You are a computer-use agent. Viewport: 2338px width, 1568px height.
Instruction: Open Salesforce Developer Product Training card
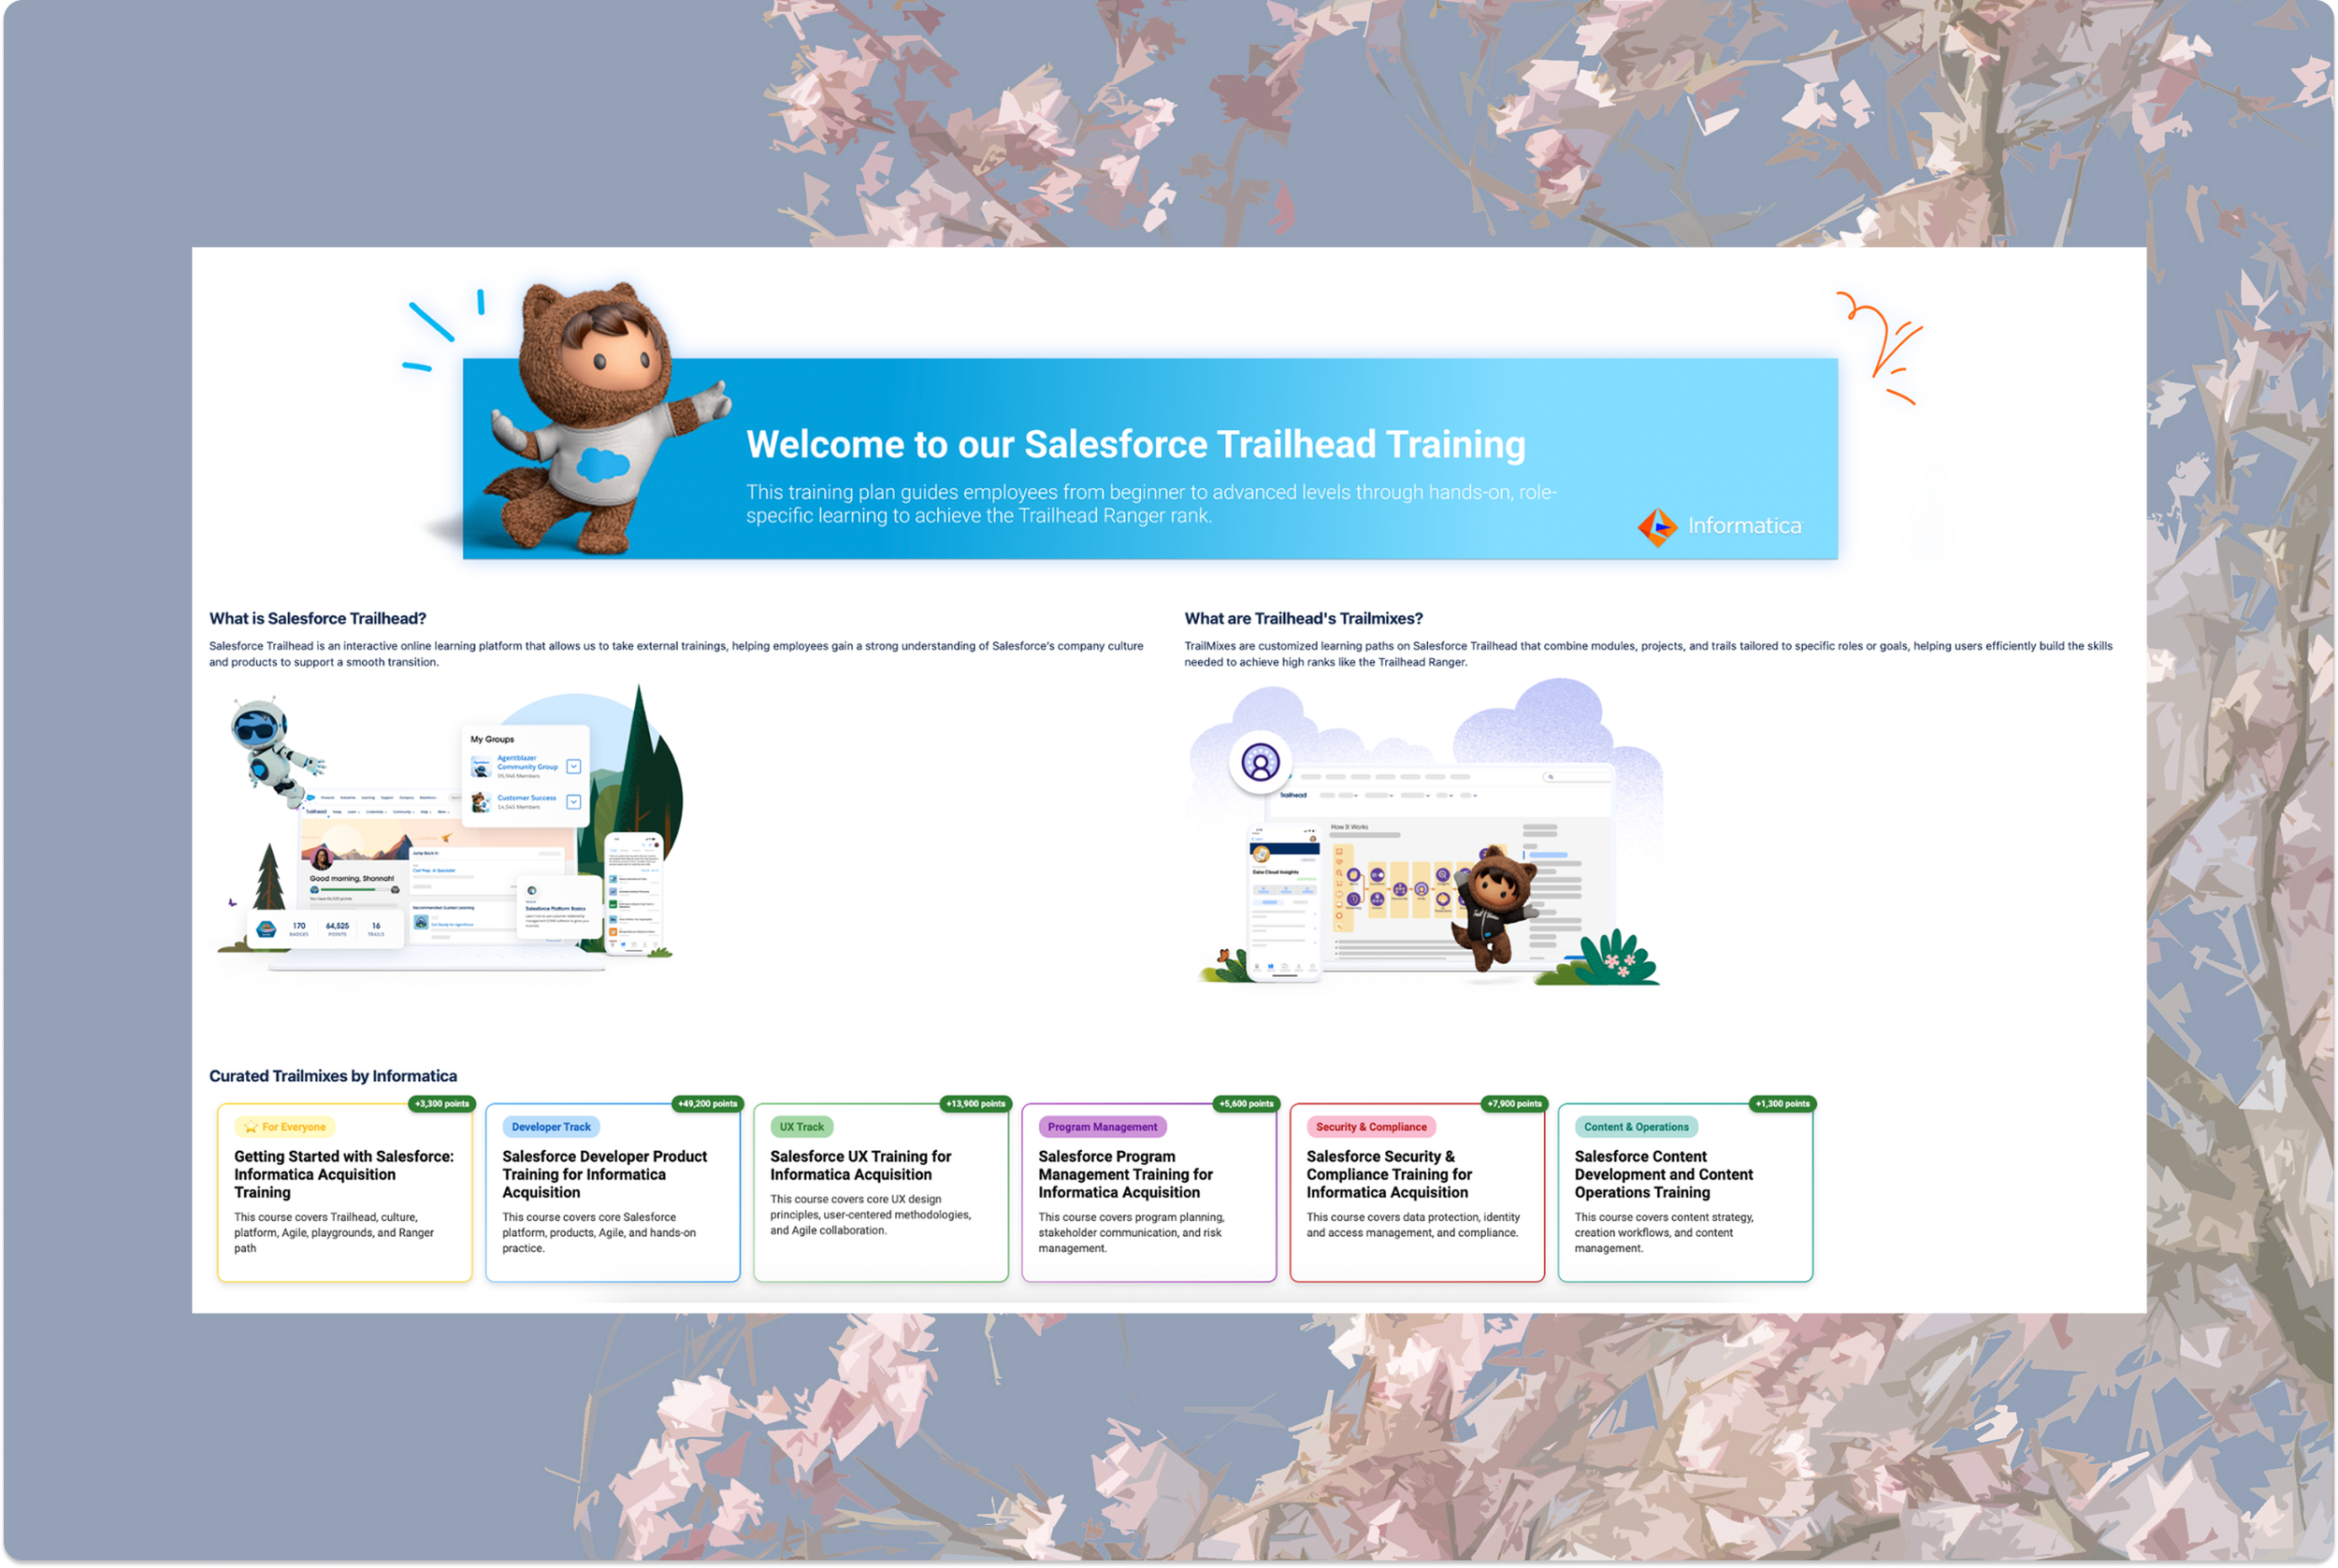coord(612,1192)
